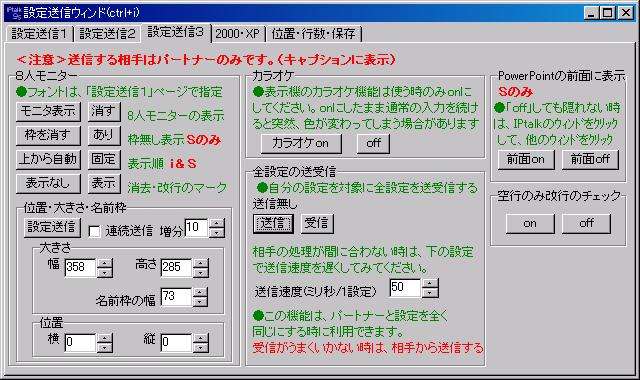The image size is (640, 380).
Task: Decrease the 横 position with down arrow
Action: pos(105,348)
